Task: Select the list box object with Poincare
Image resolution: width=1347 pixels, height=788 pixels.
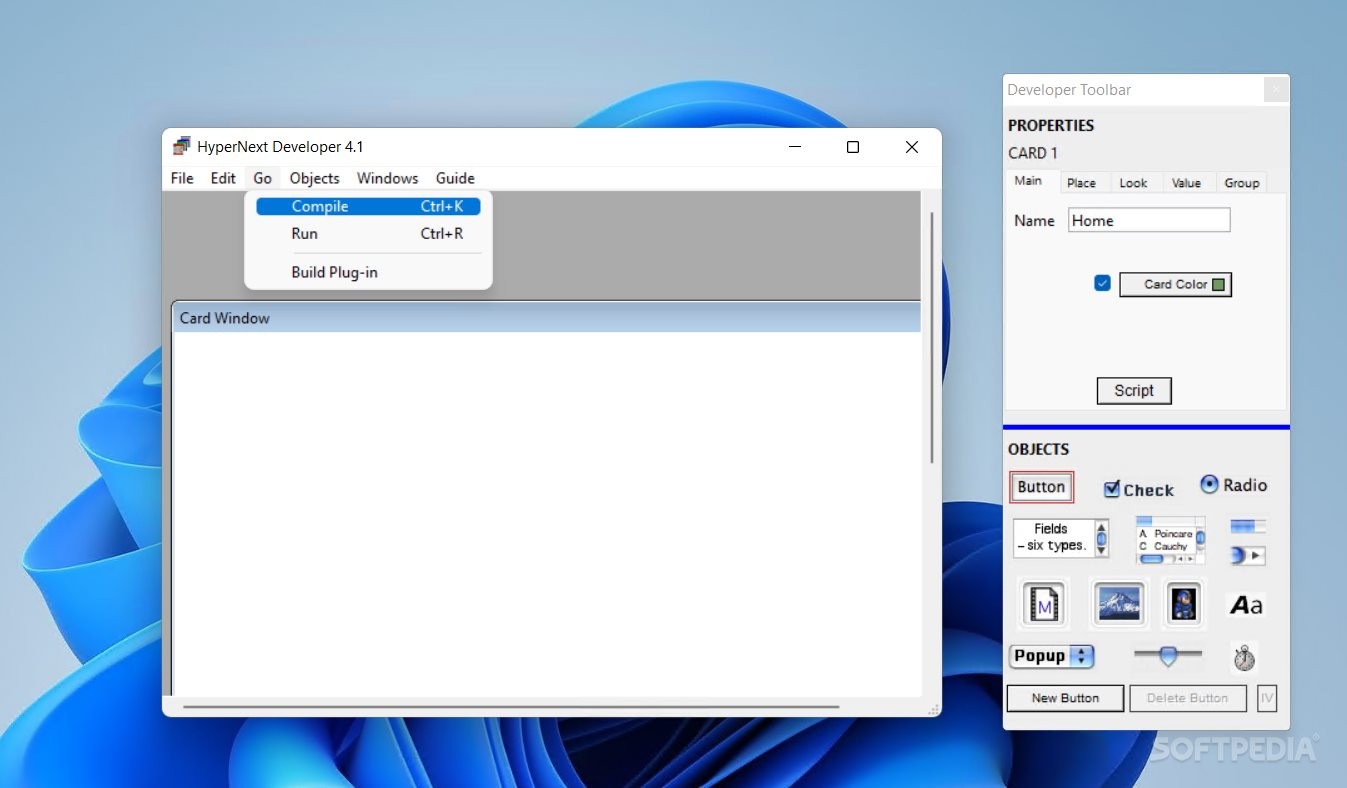Action: click(x=1170, y=540)
